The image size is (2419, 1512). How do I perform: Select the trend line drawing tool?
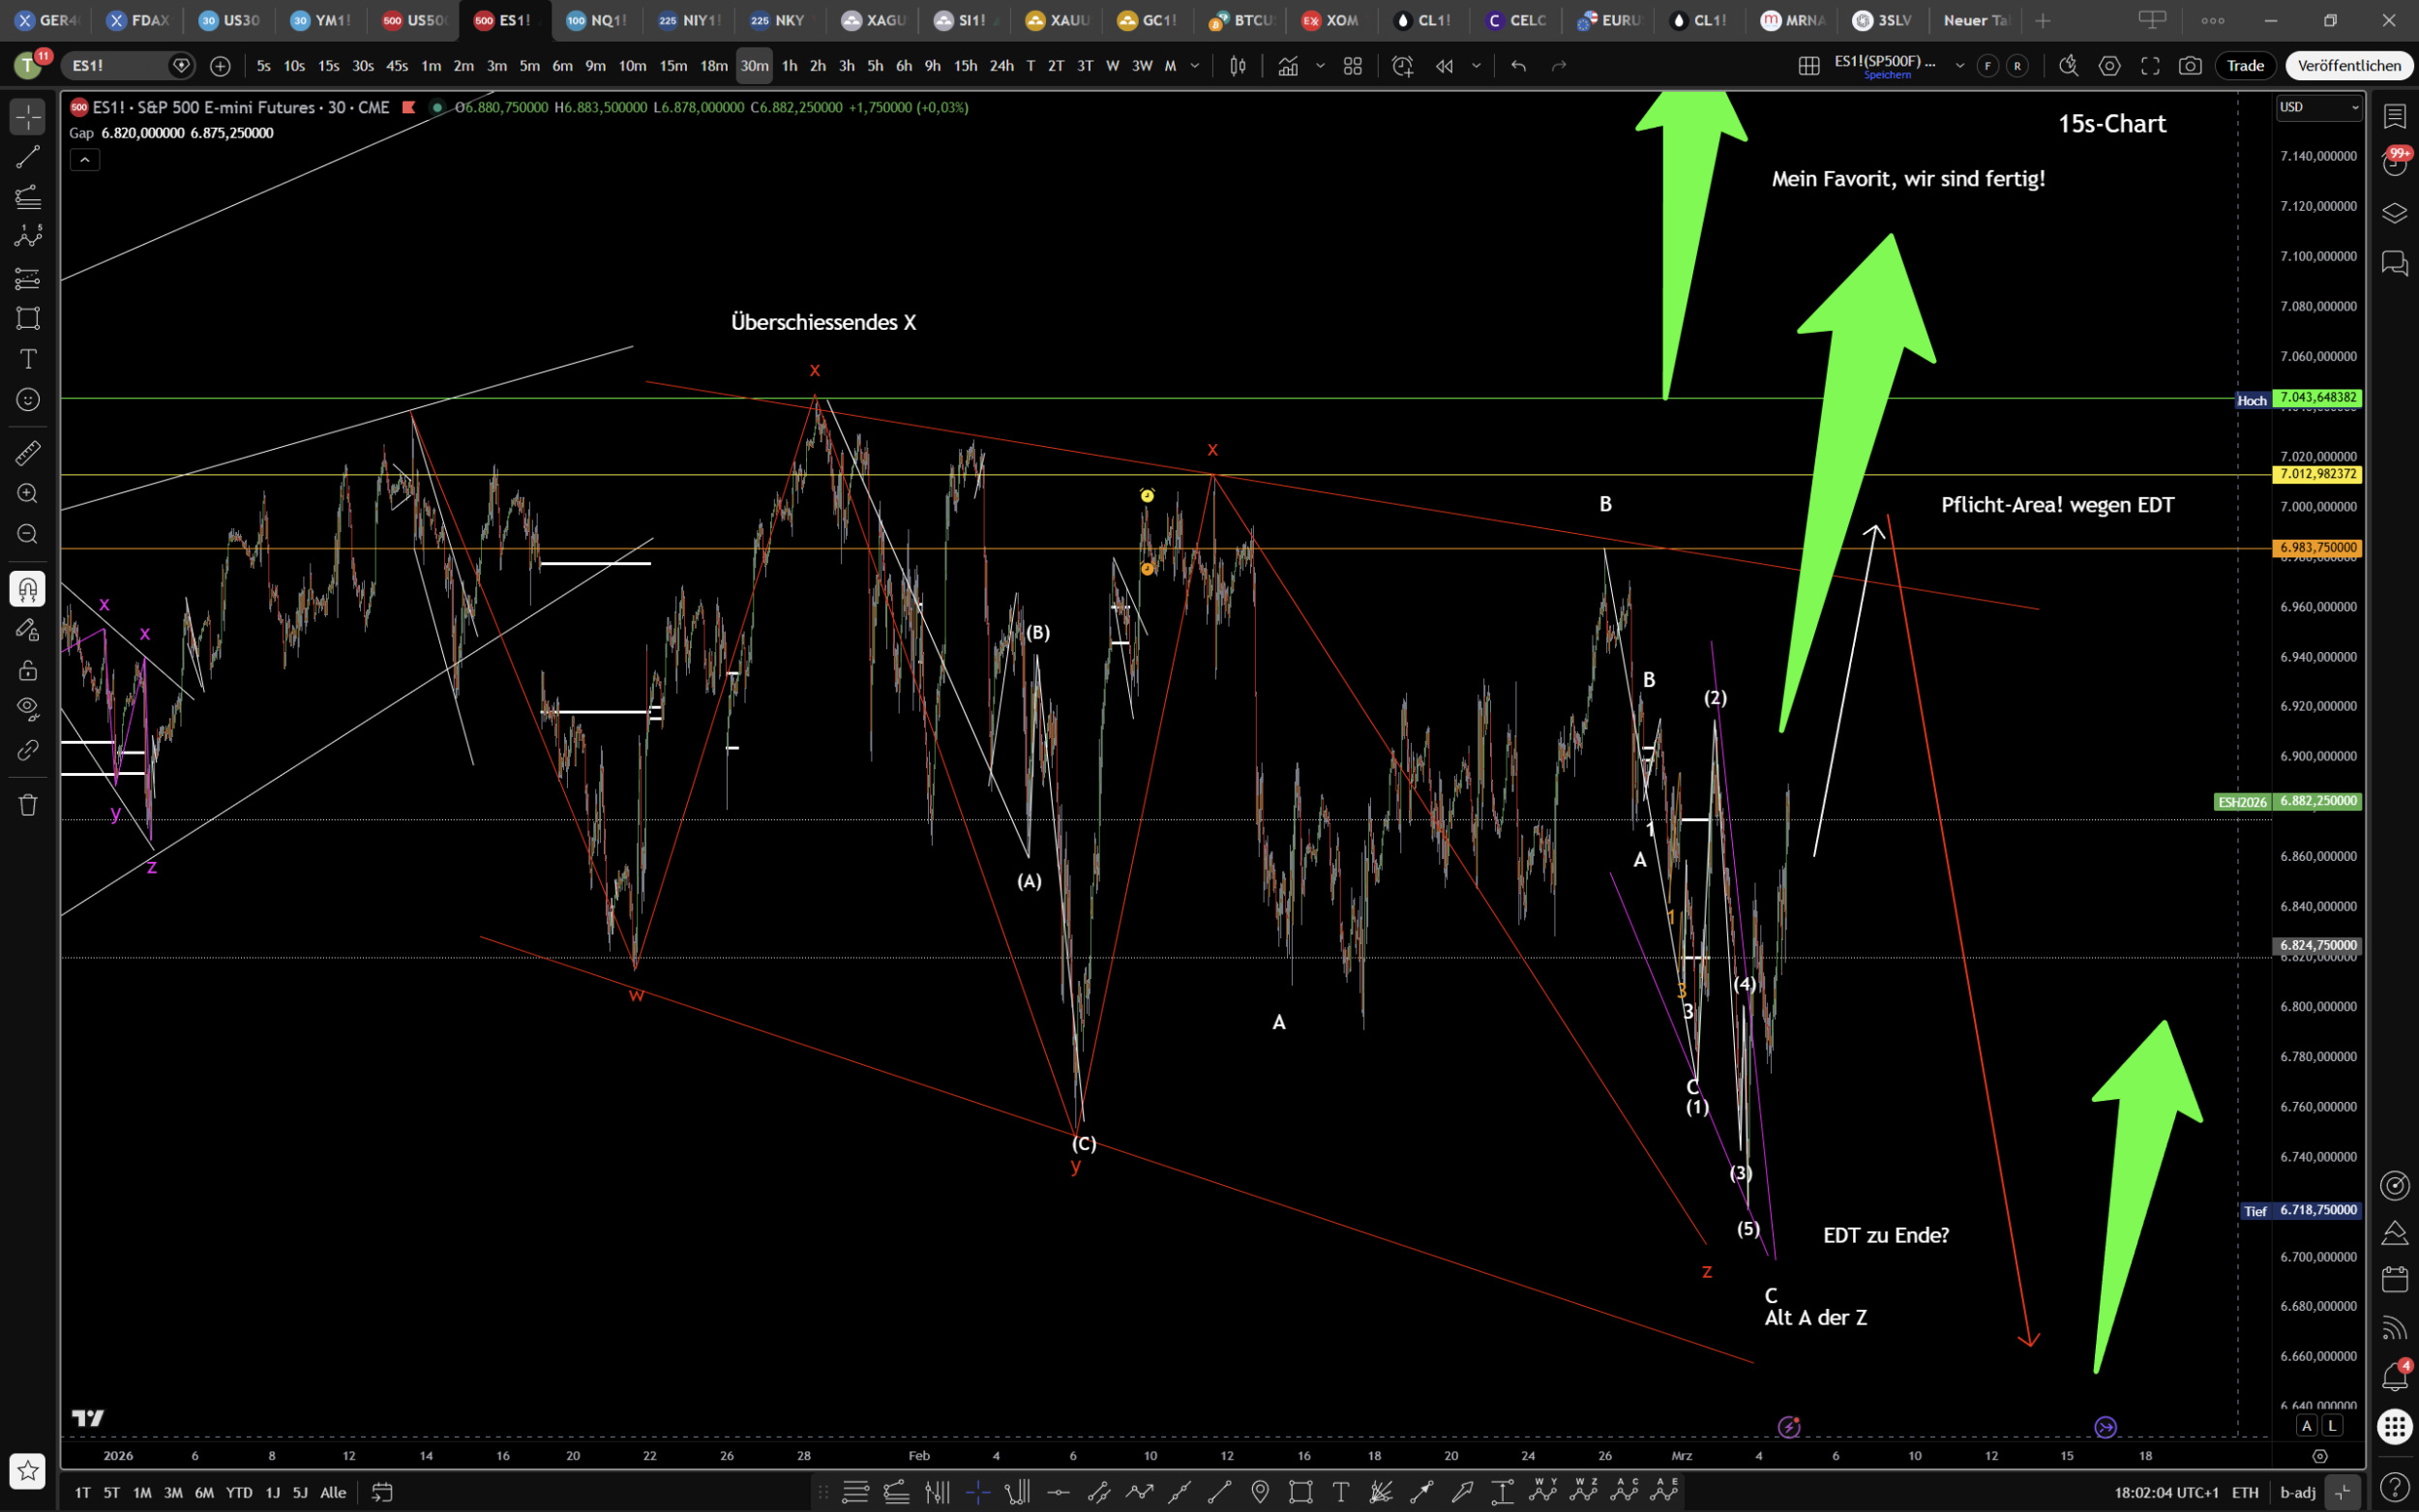tap(28, 157)
